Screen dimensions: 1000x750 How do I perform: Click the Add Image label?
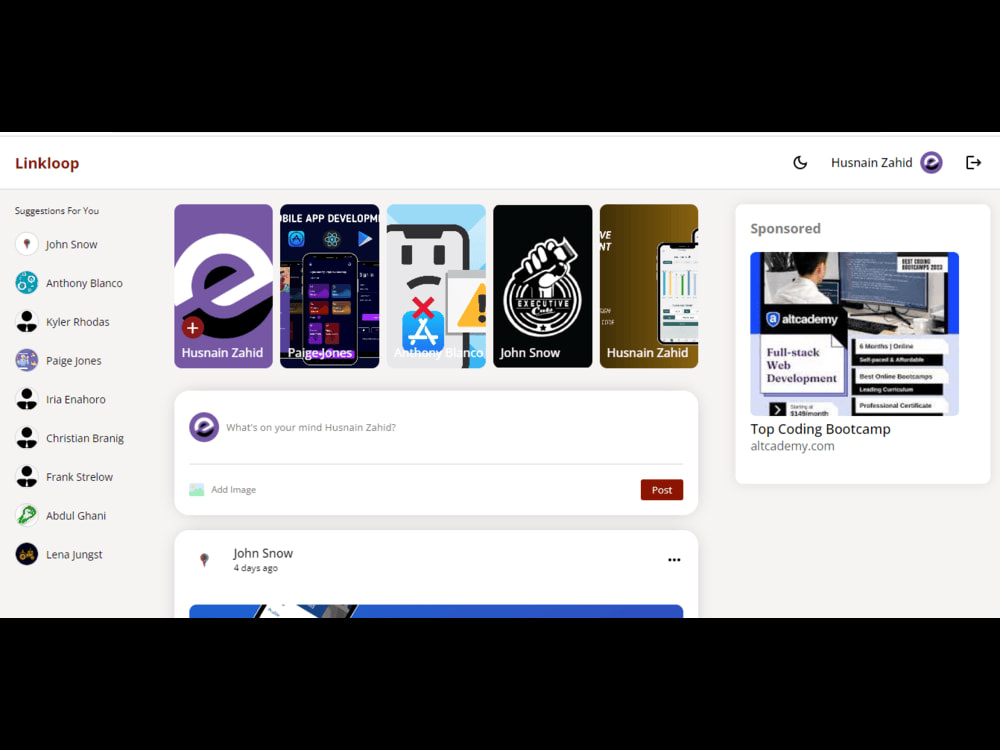pos(233,490)
